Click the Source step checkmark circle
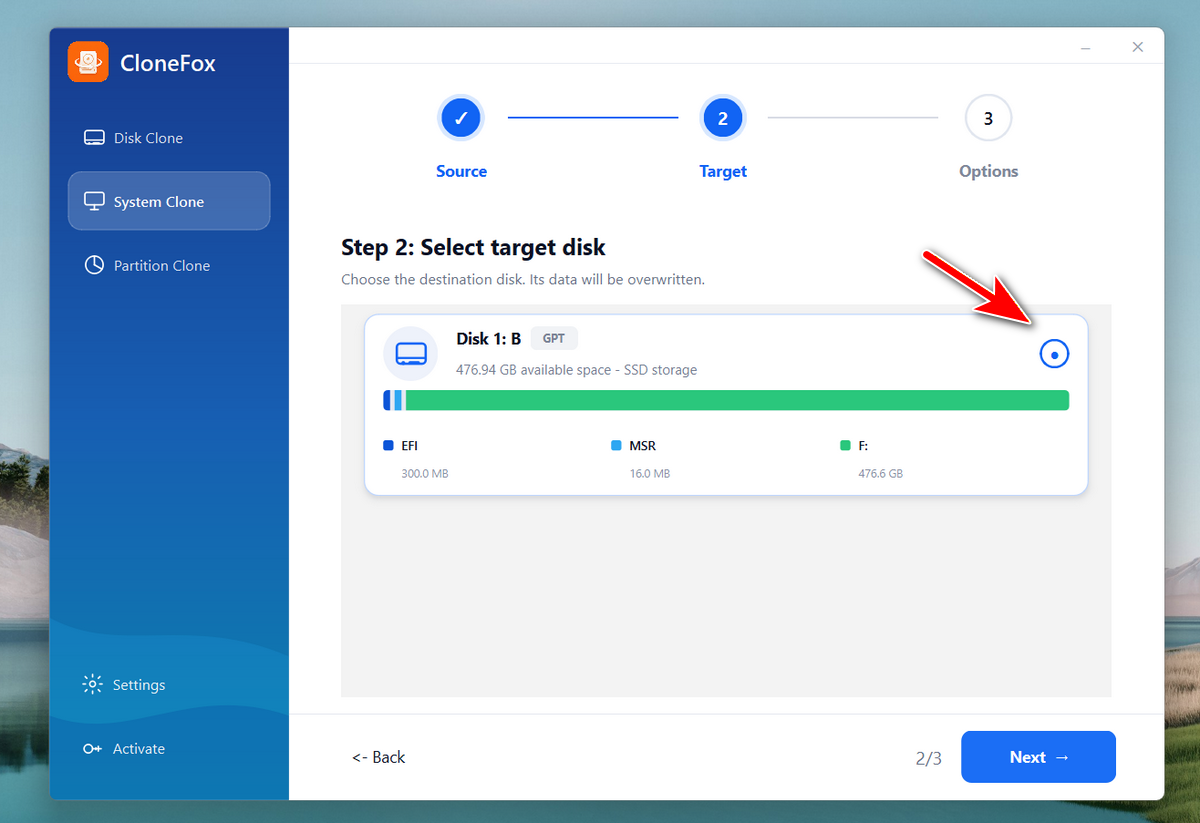1200x823 pixels. point(461,118)
